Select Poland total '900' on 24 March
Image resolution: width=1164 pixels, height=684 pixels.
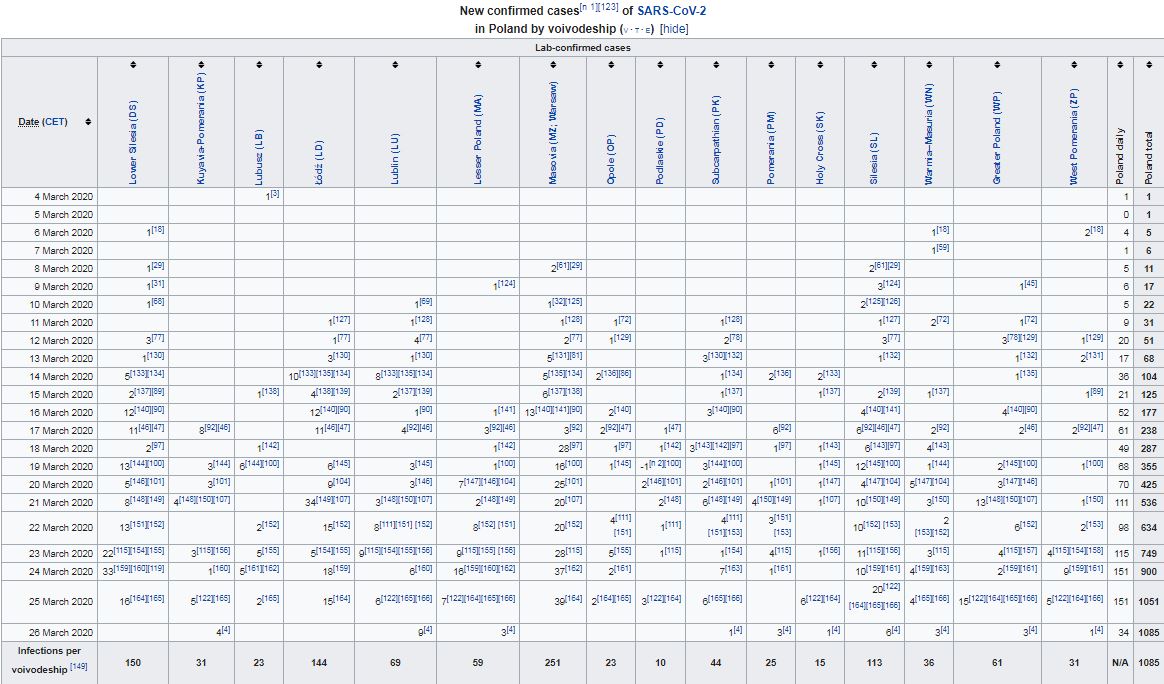pyautogui.click(x=1149, y=571)
